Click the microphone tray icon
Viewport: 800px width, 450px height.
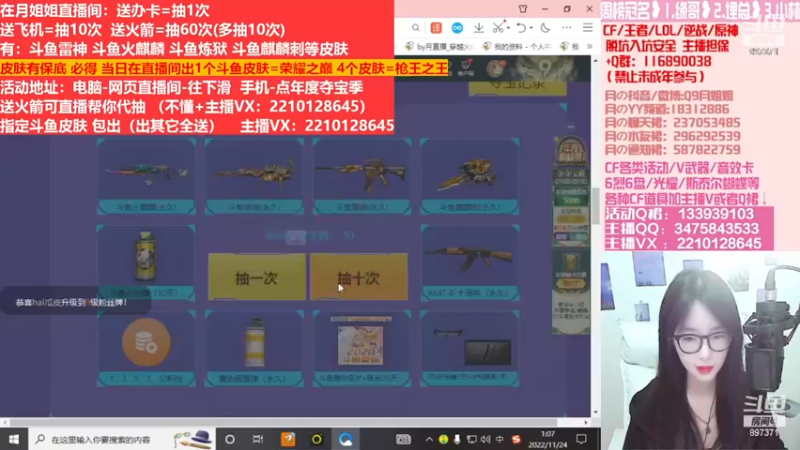[457, 439]
